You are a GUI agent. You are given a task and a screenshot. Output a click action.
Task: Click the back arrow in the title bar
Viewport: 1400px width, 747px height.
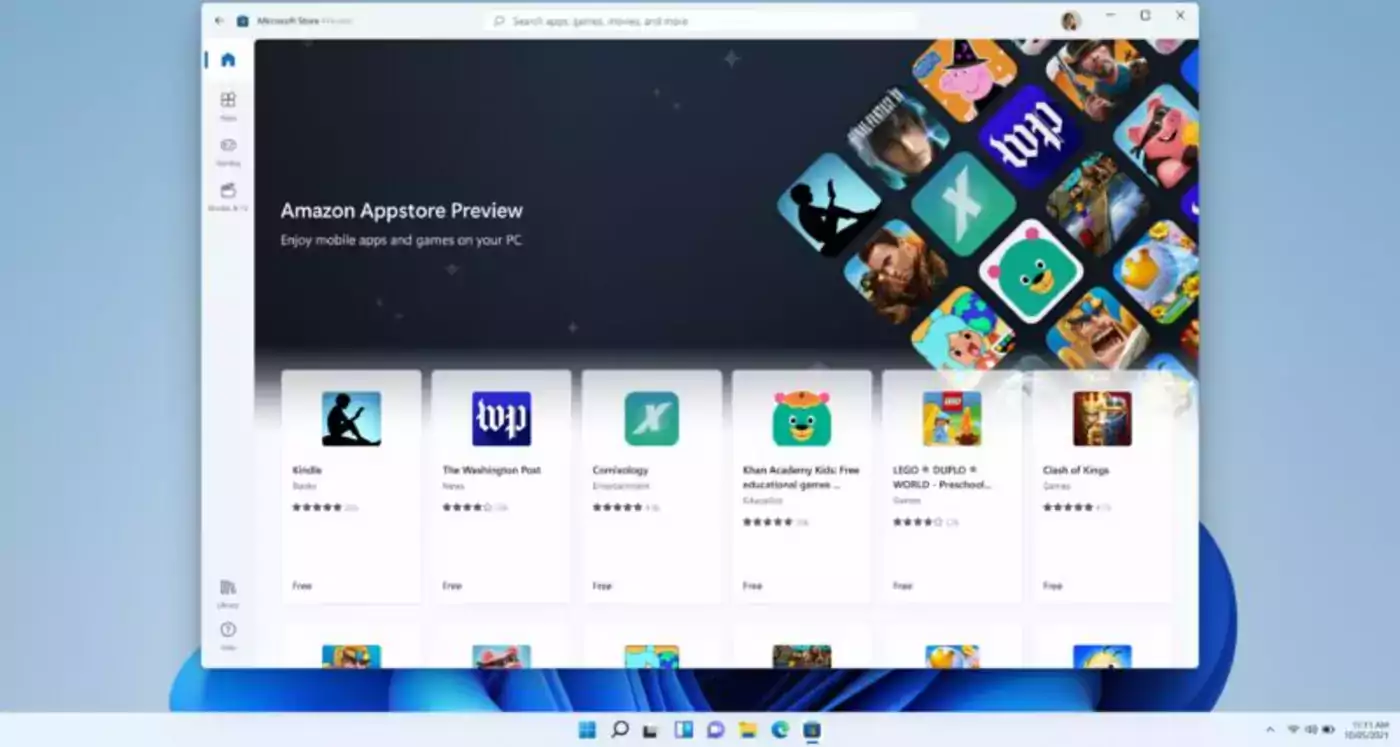point(219,20)
